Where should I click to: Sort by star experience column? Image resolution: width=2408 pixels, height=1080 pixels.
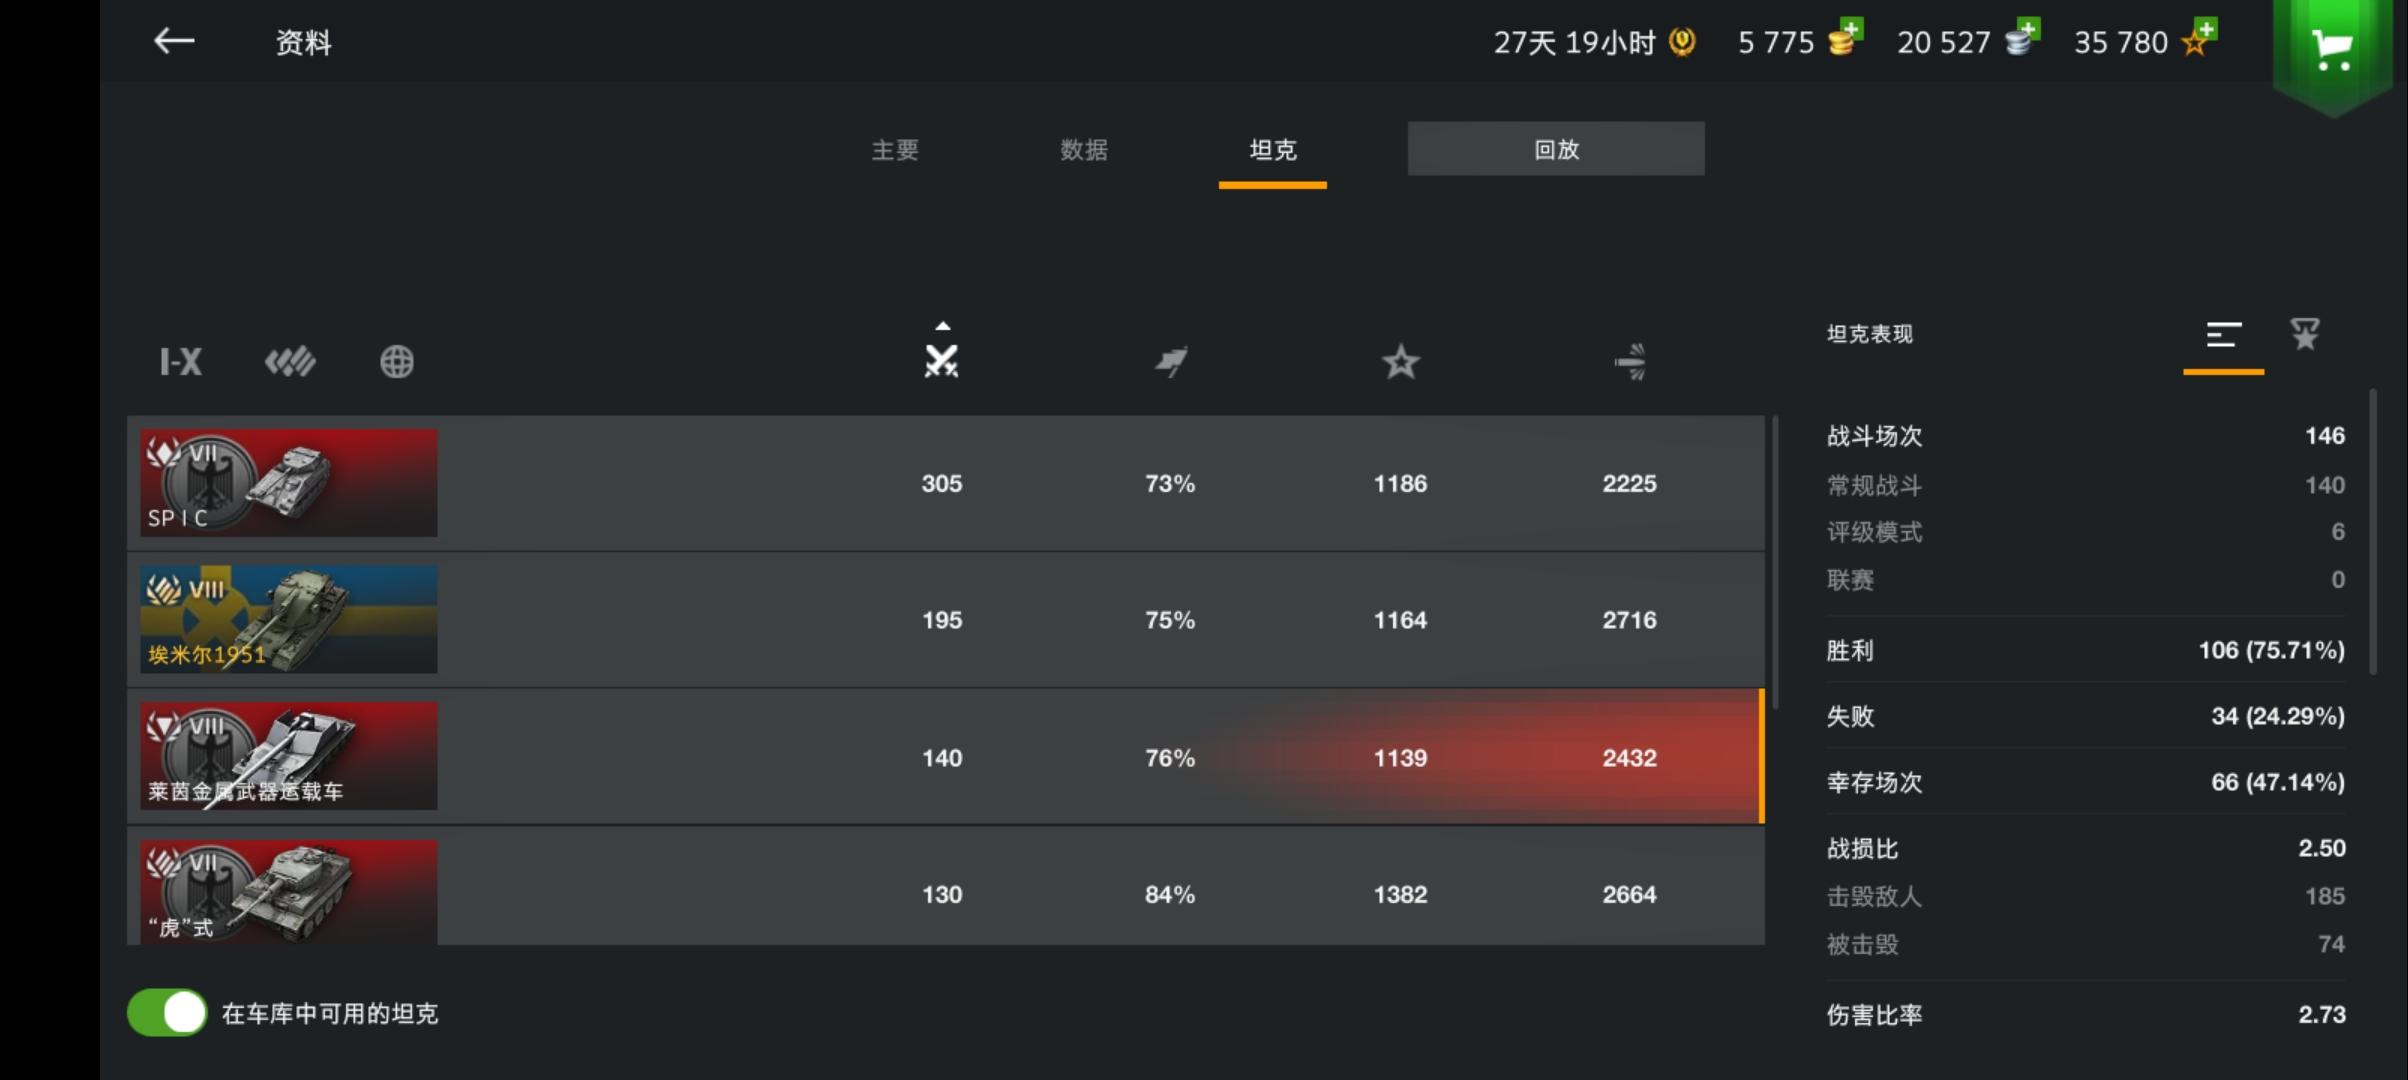[1400, 361]
